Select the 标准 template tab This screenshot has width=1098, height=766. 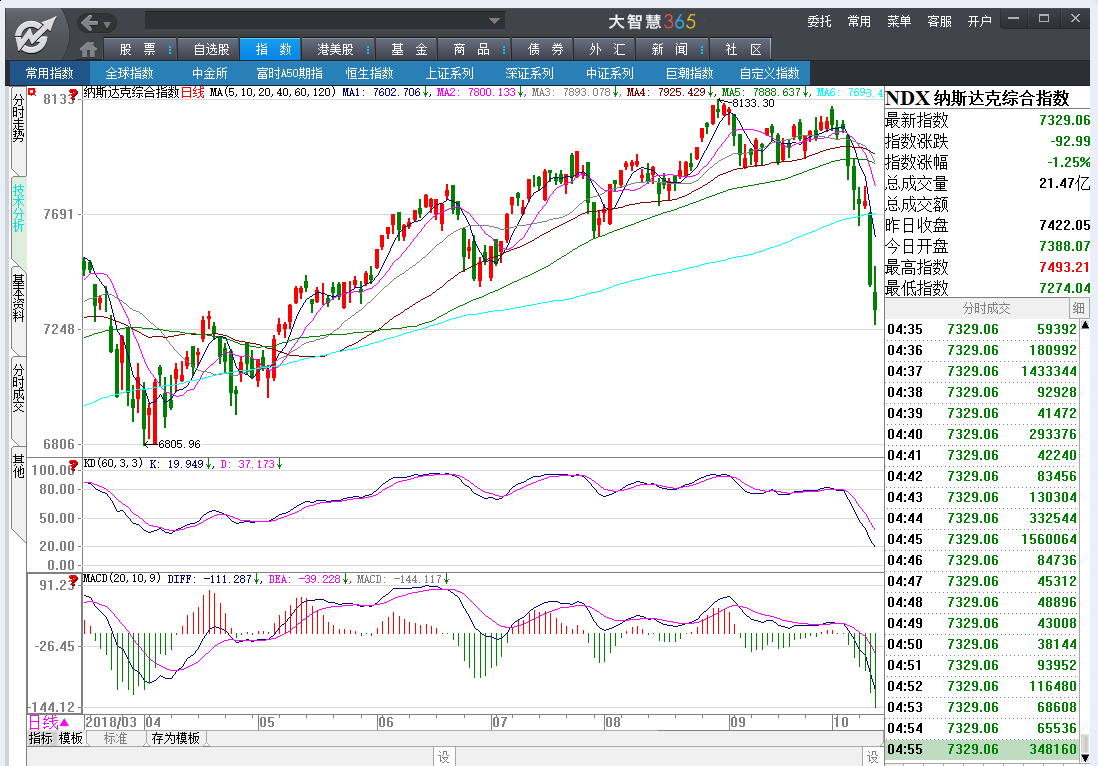(x=116, y=738)
